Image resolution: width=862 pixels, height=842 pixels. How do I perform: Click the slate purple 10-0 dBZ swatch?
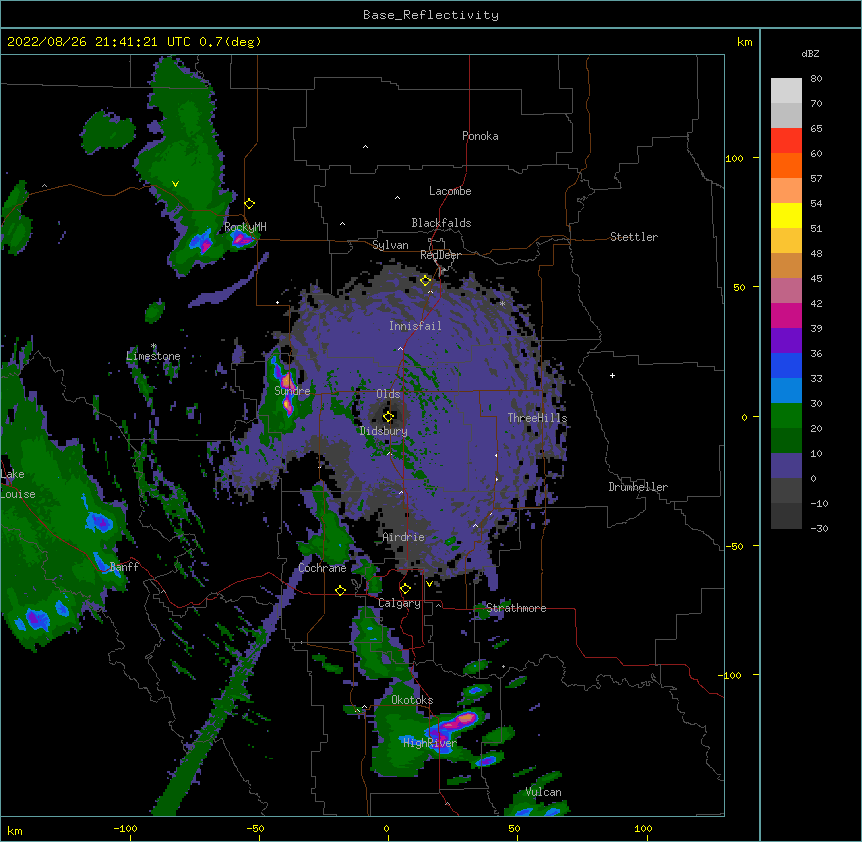click(786, 466)
